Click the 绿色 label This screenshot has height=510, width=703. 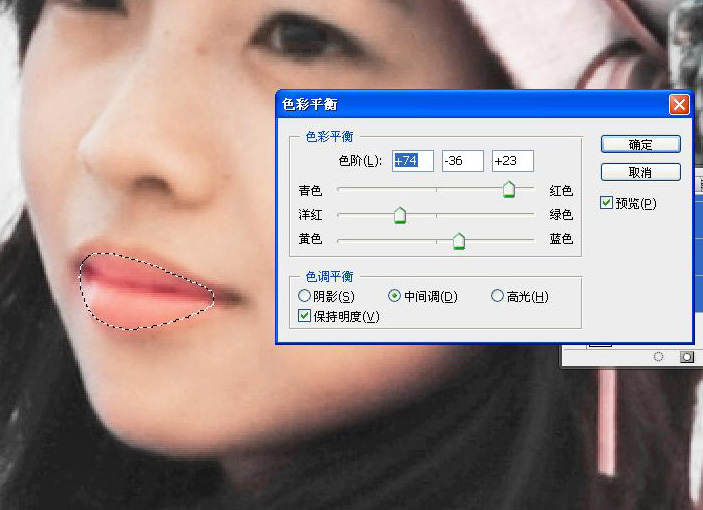(561, 215)
